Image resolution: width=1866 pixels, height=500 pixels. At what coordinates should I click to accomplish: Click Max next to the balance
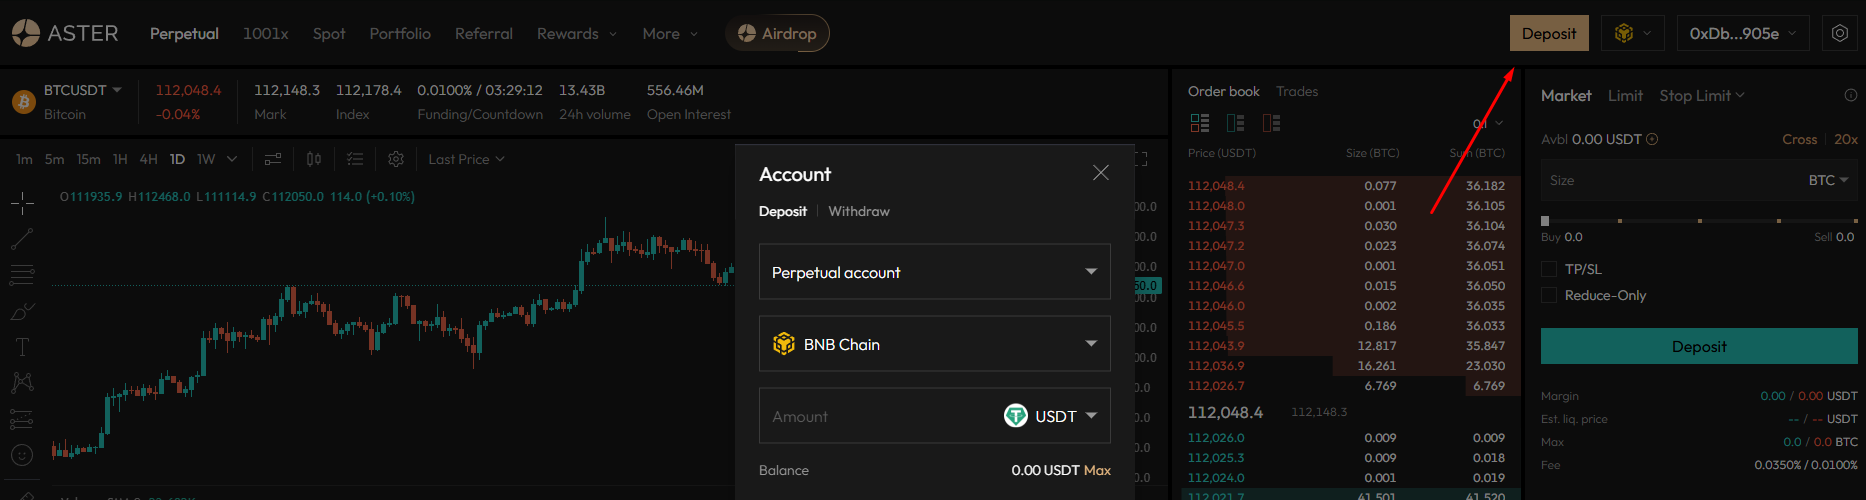[1097, 470]
